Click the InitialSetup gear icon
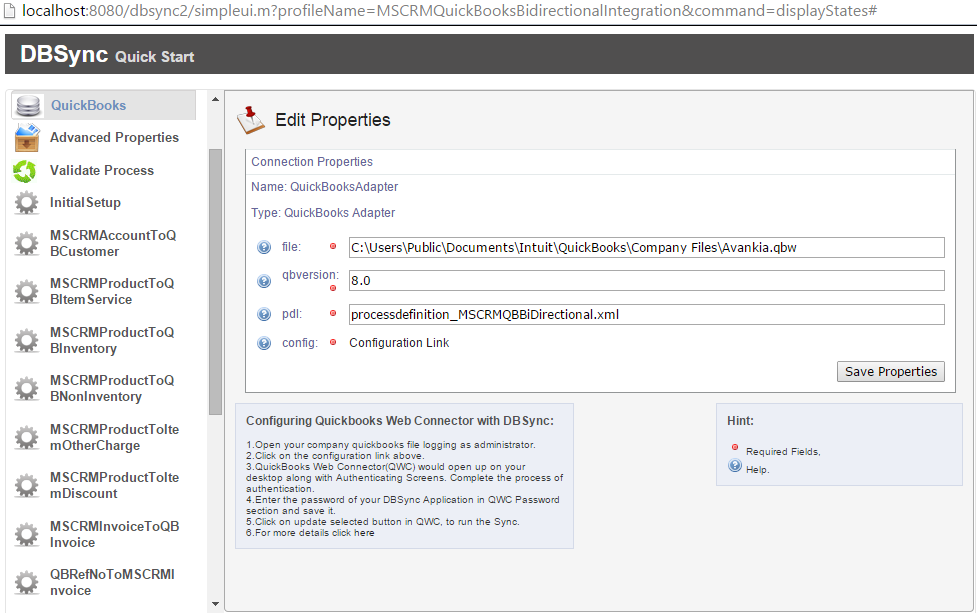The height and width of the screenshot is (613, 977). (27, 203)
